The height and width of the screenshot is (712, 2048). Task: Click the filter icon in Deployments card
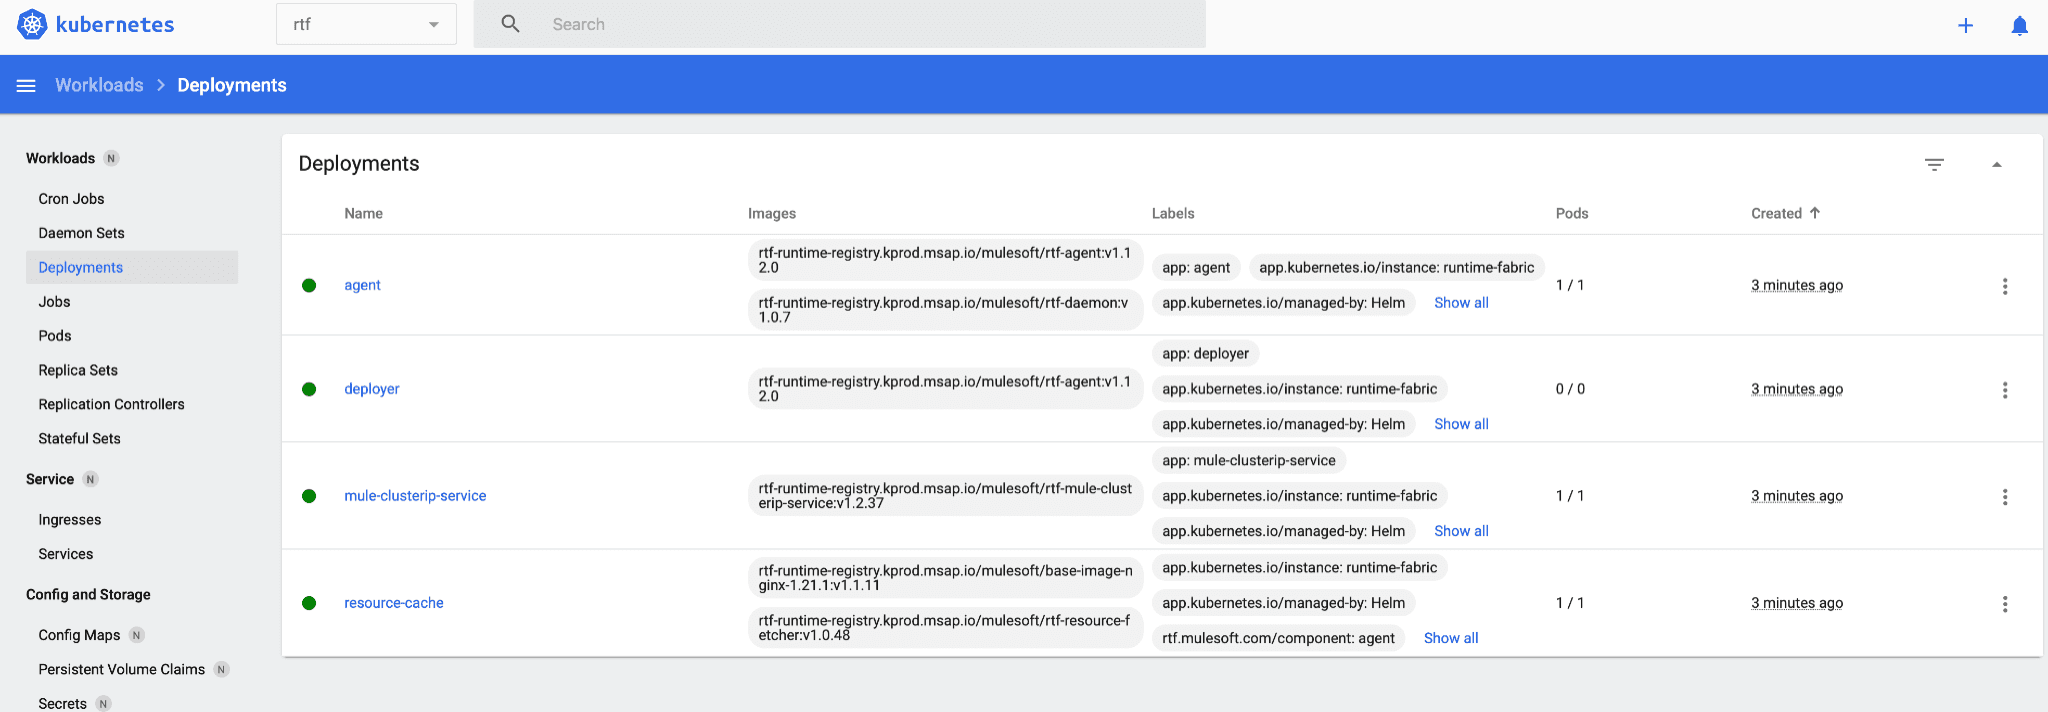[x=1934, y=165]
